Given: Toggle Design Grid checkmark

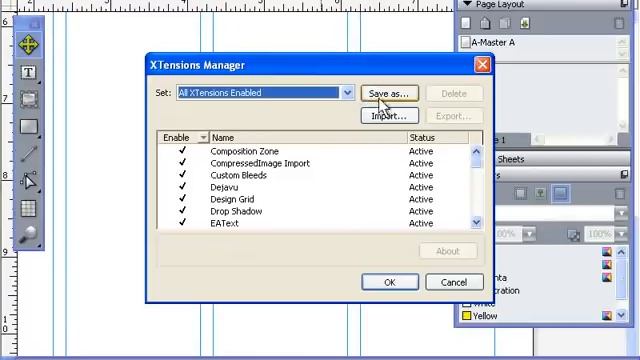Looking at the screenshot, I should click(182, 198).
